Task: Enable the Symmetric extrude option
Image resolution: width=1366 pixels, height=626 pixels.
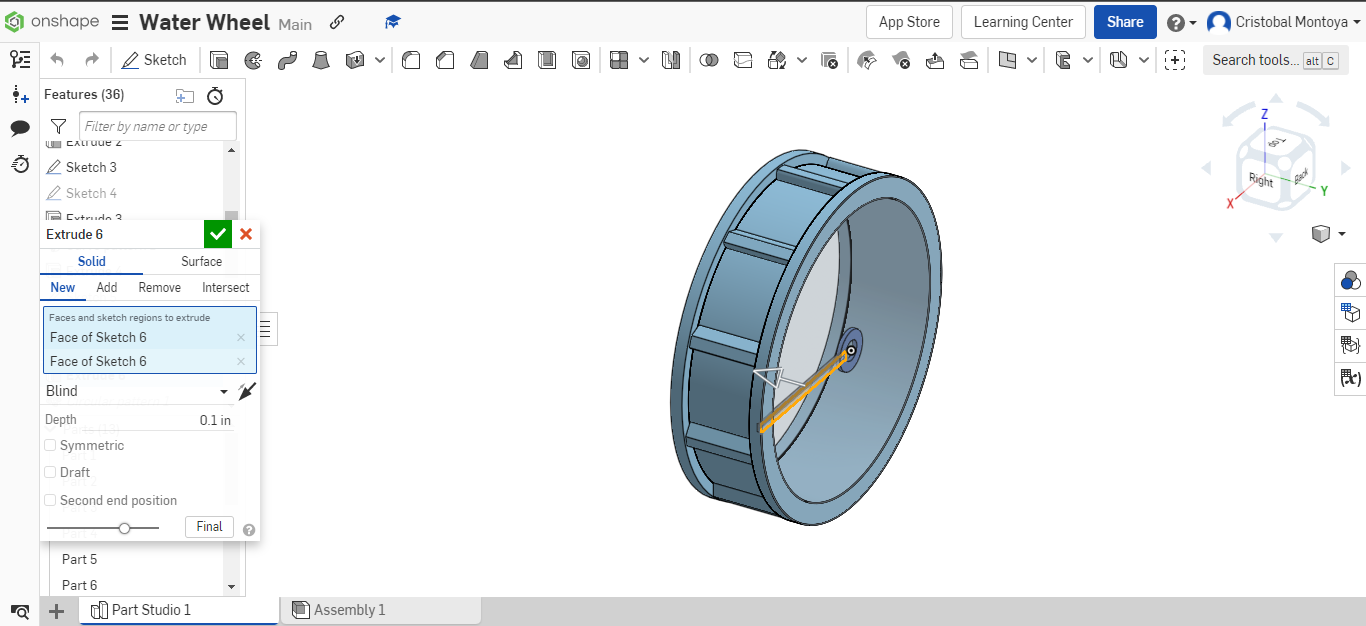Action: click(x=51, y=445)
